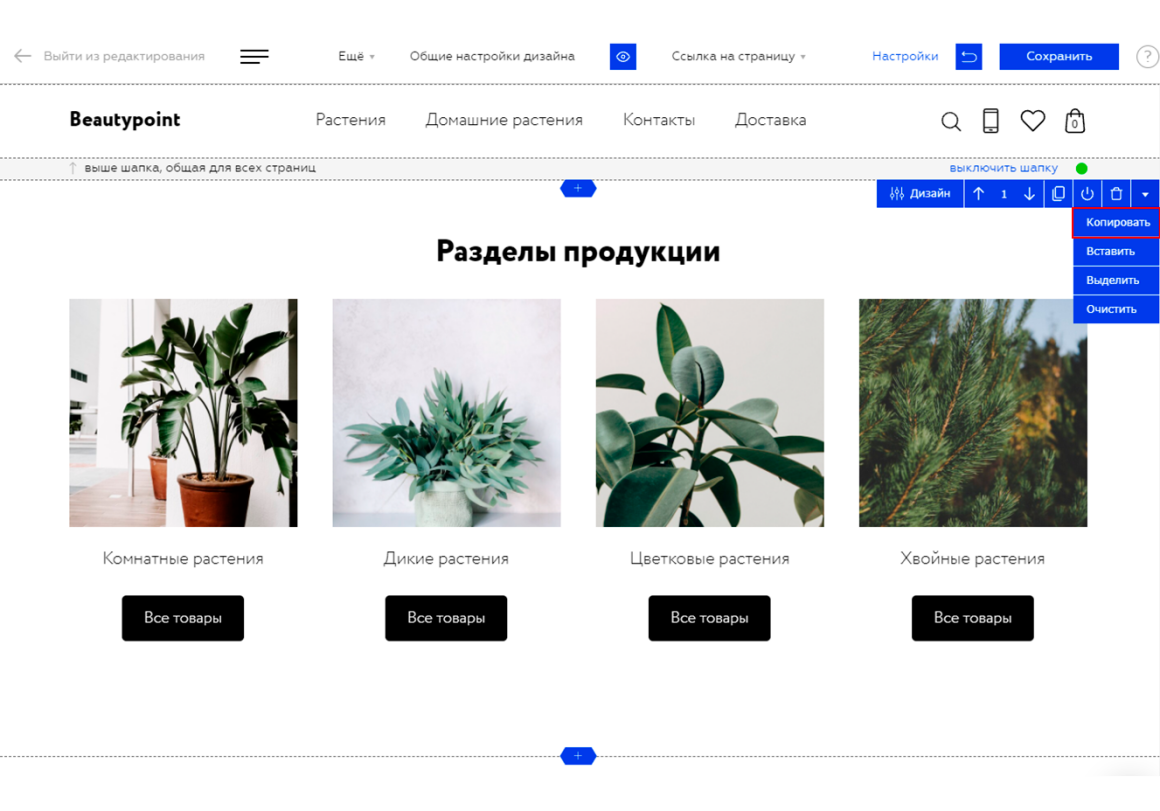The height and width of the screenshot is (811, 1160).
Task: Select the Хвойные растения pine image
Action: (x=974, y=413)
